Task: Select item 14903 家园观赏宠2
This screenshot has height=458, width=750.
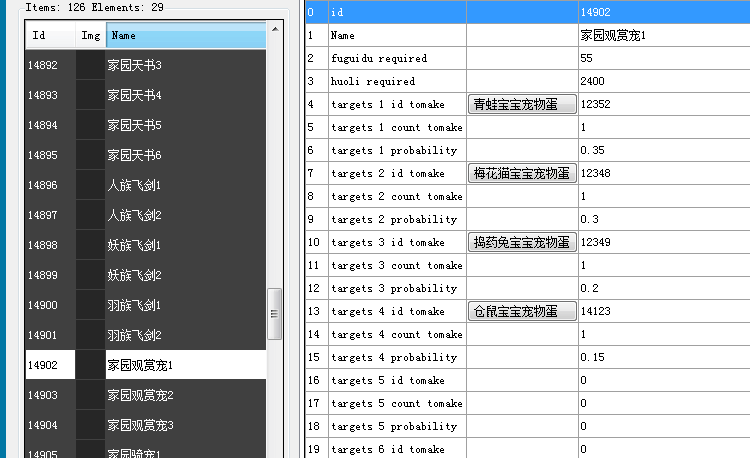Action: tap(146, 395)
